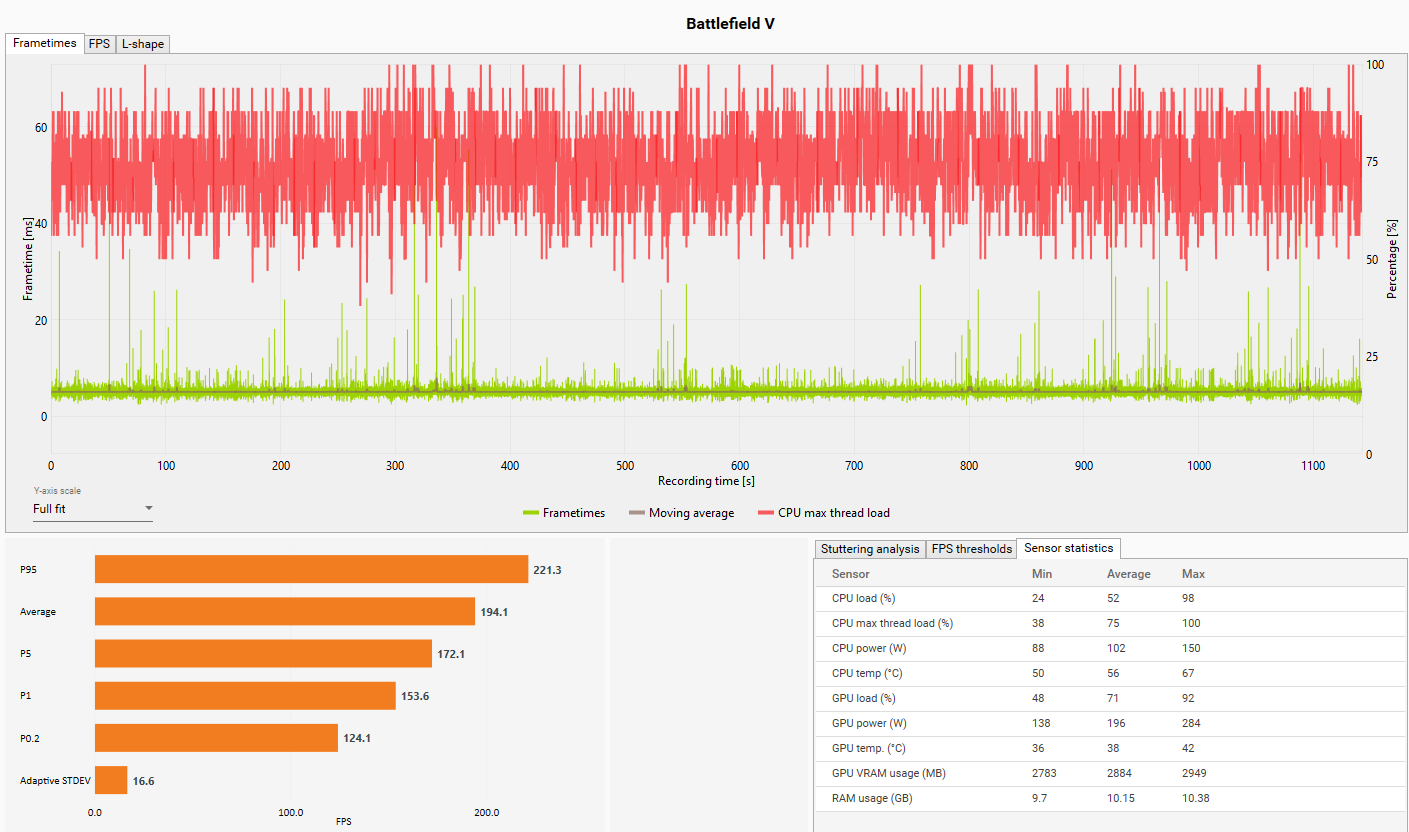Click the Max column header
The image size is (1409, 832).
(x=1193, y=574)
